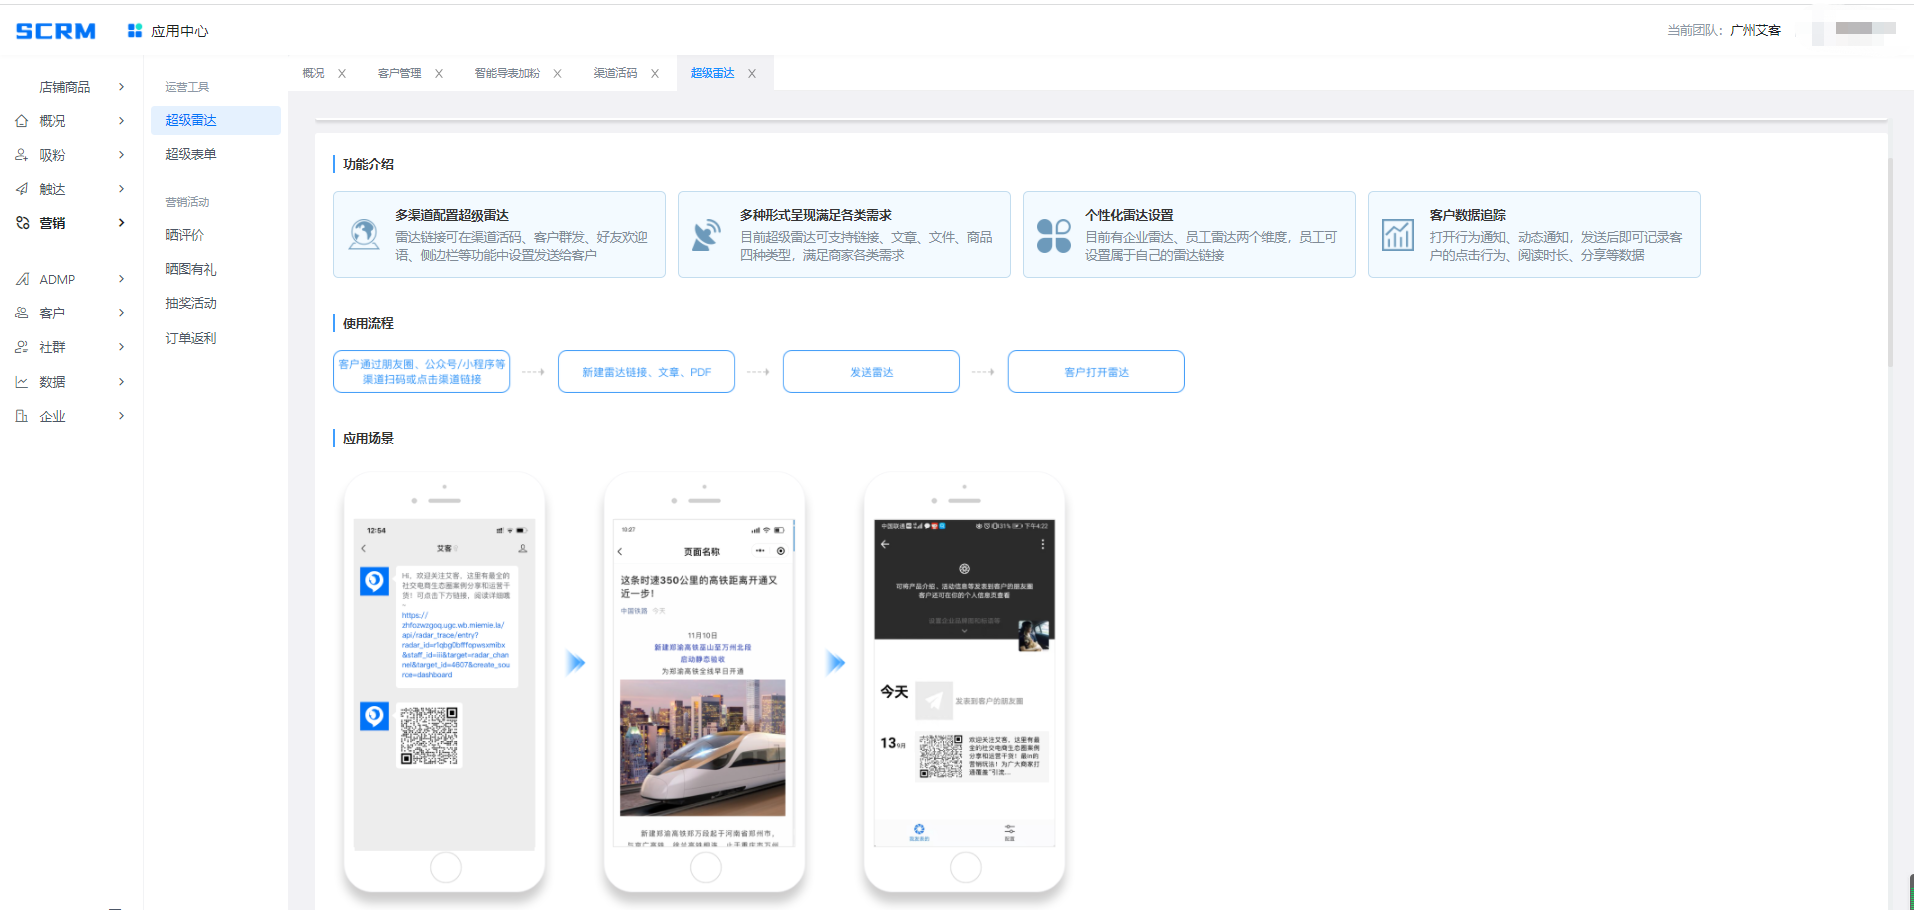Close the 渠道活码 tab
This screenshot has height=910, width=1914.
pos(655,74)
